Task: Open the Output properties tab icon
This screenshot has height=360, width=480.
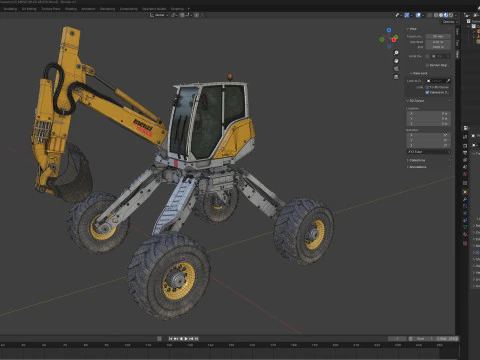Action: pos(465,153)
